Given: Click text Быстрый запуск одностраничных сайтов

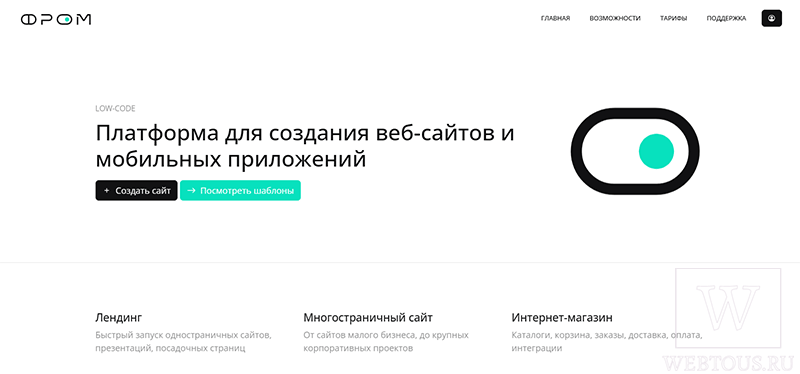Looking at the screenshot, I should click(184, 342).
